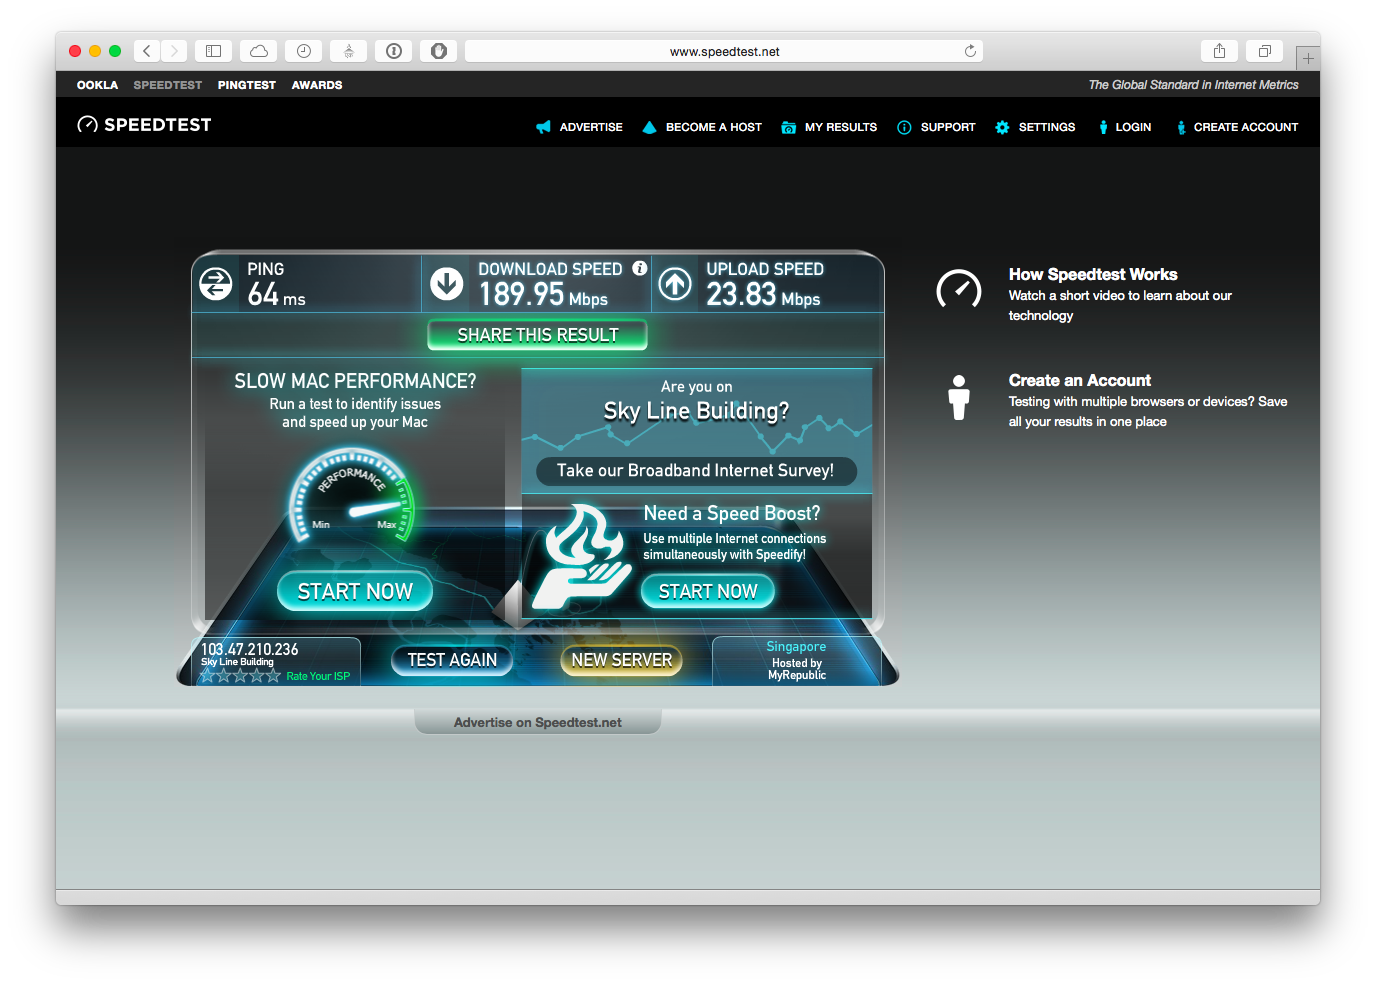
Task: Go back using the back arrow
Action: [x=147, y=51]
